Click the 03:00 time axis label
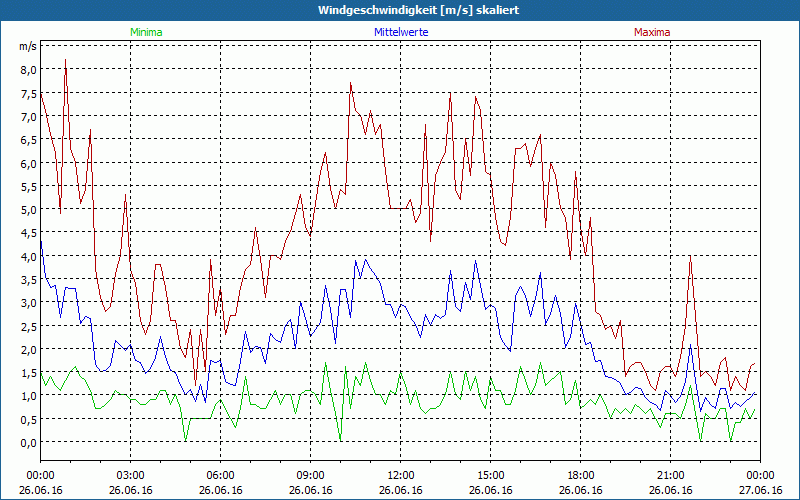Viewport: 800px width, 500px height. coord(131,476)
